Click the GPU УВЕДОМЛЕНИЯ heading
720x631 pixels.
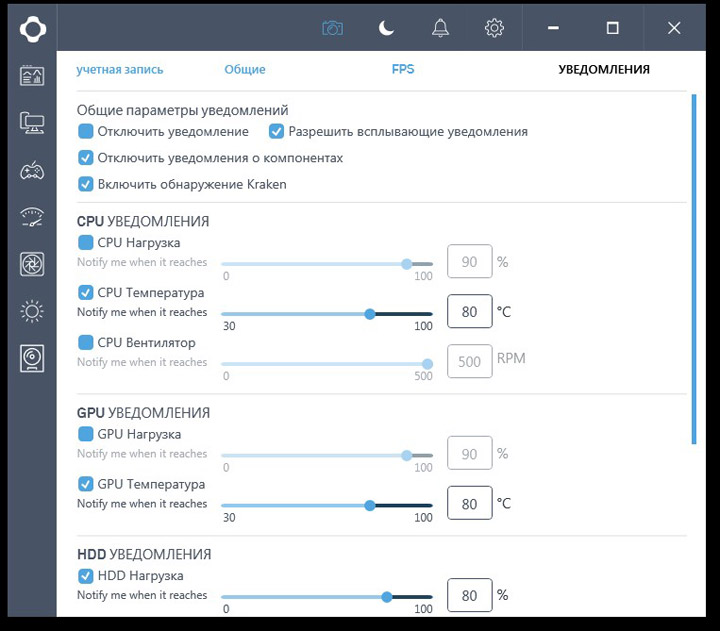pyautogui.click(x=143, y=413)
